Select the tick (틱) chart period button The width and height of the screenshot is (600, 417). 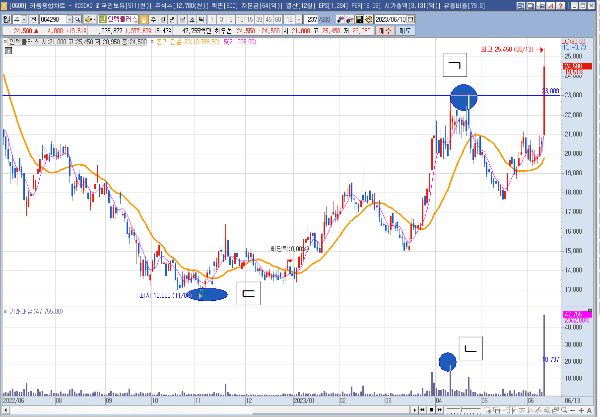201,19
